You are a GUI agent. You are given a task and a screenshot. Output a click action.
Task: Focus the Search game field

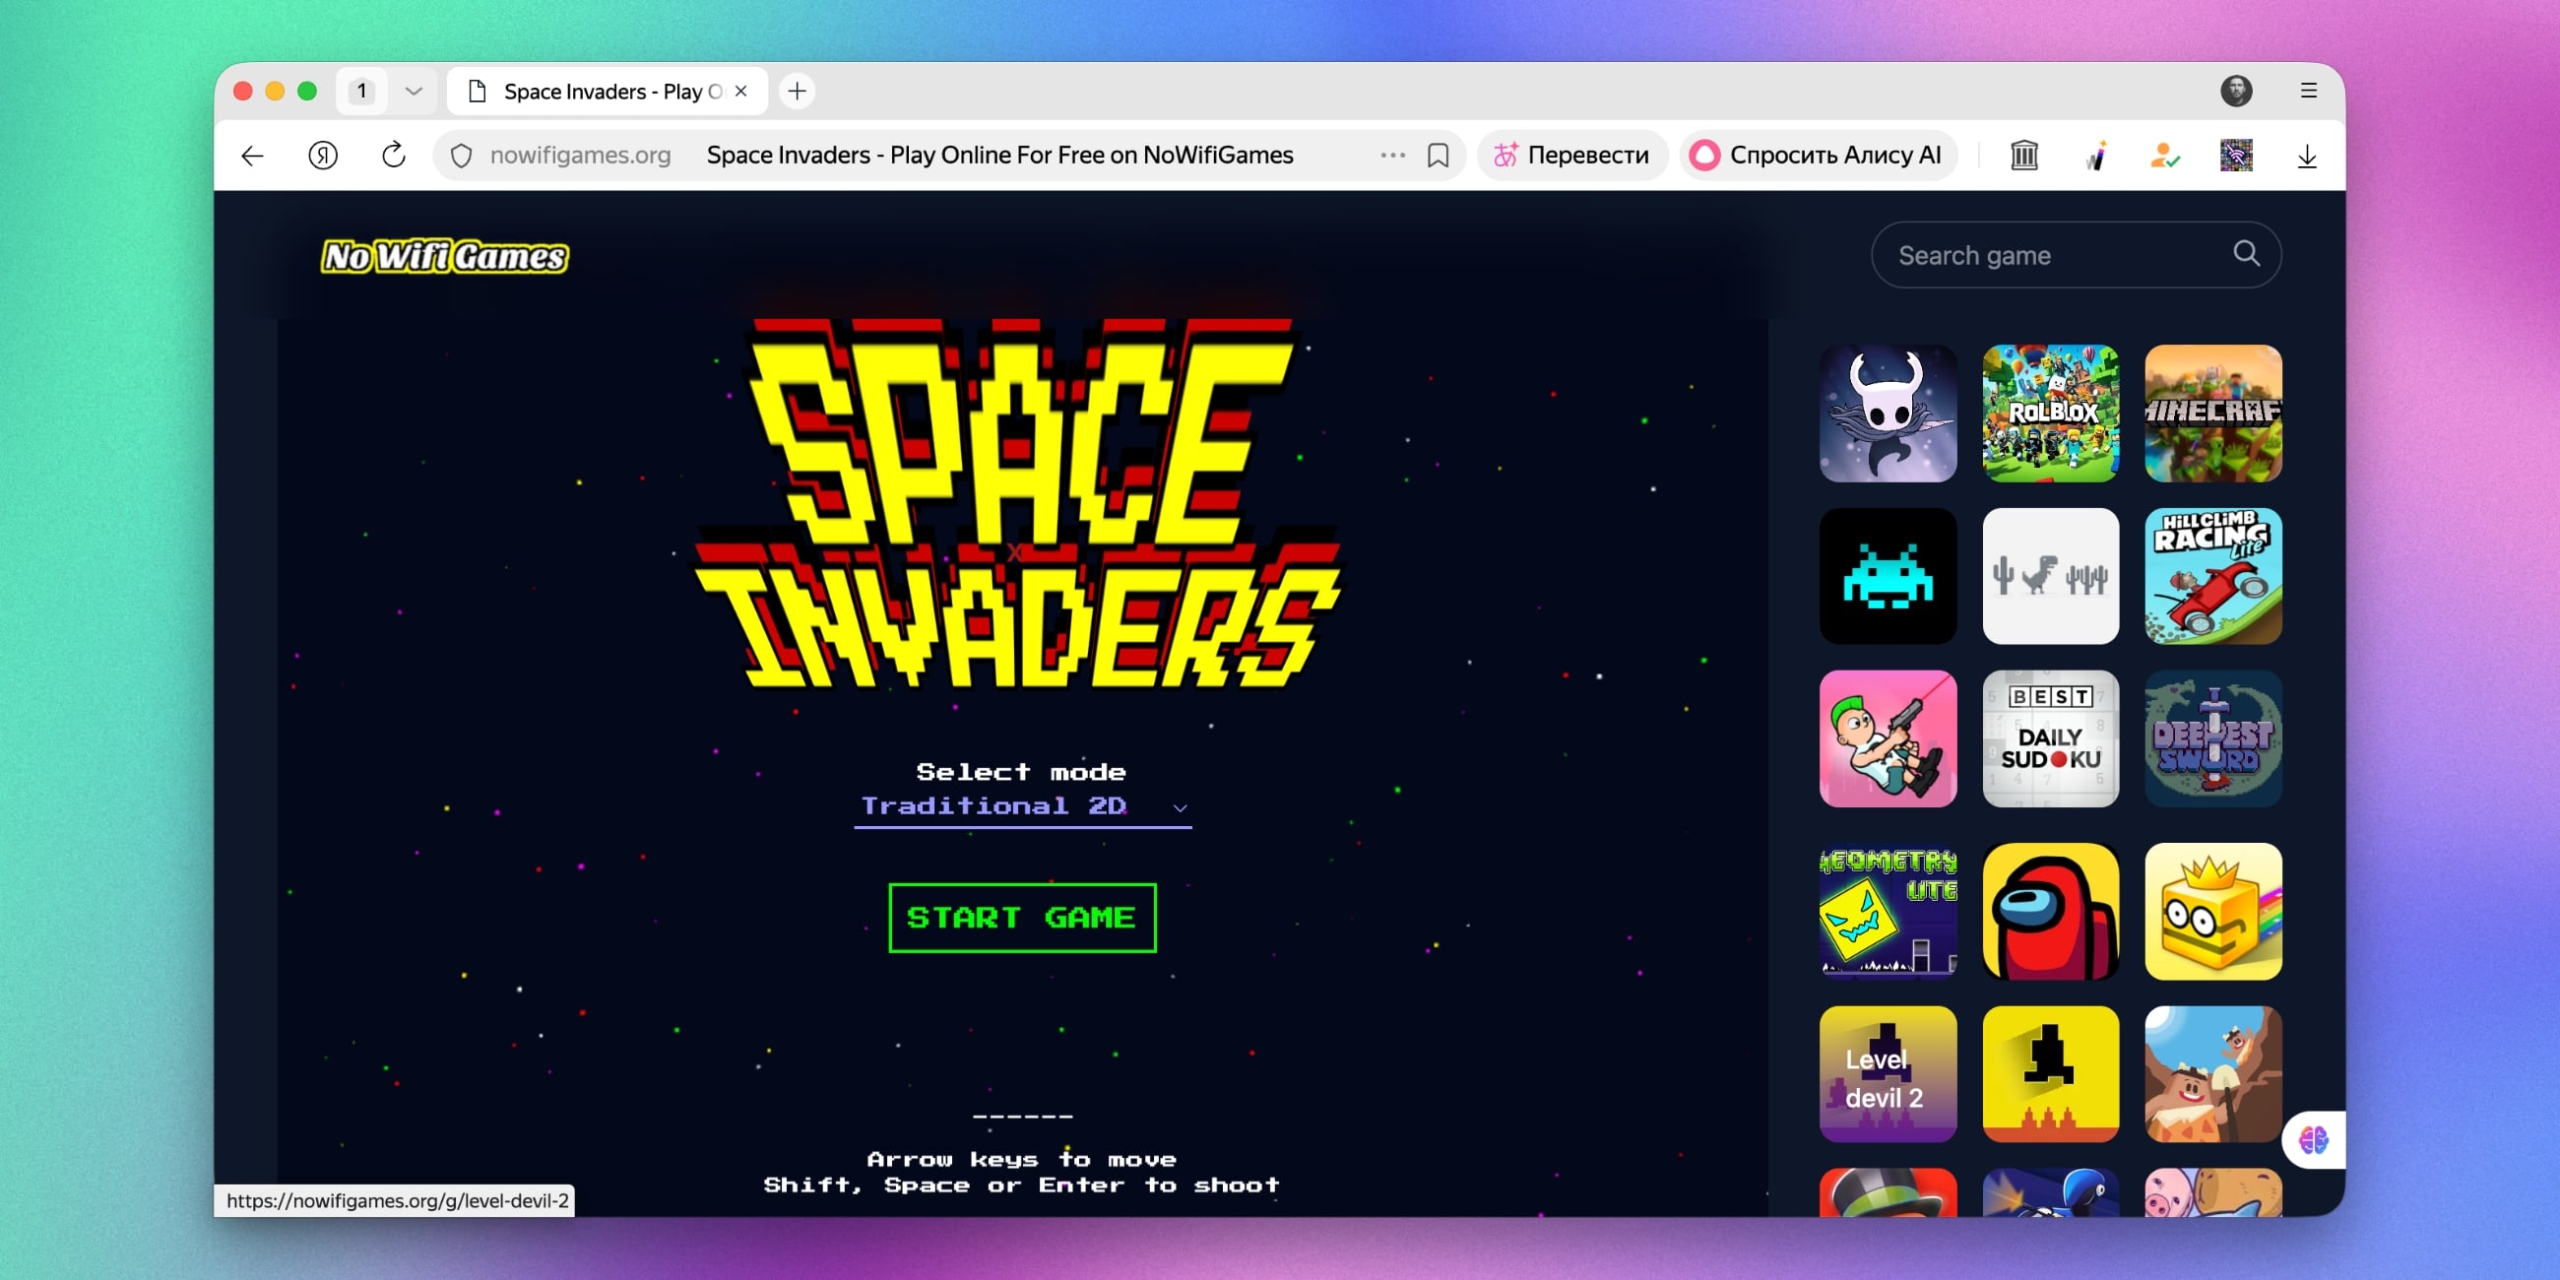click(x=2076, y=255)
